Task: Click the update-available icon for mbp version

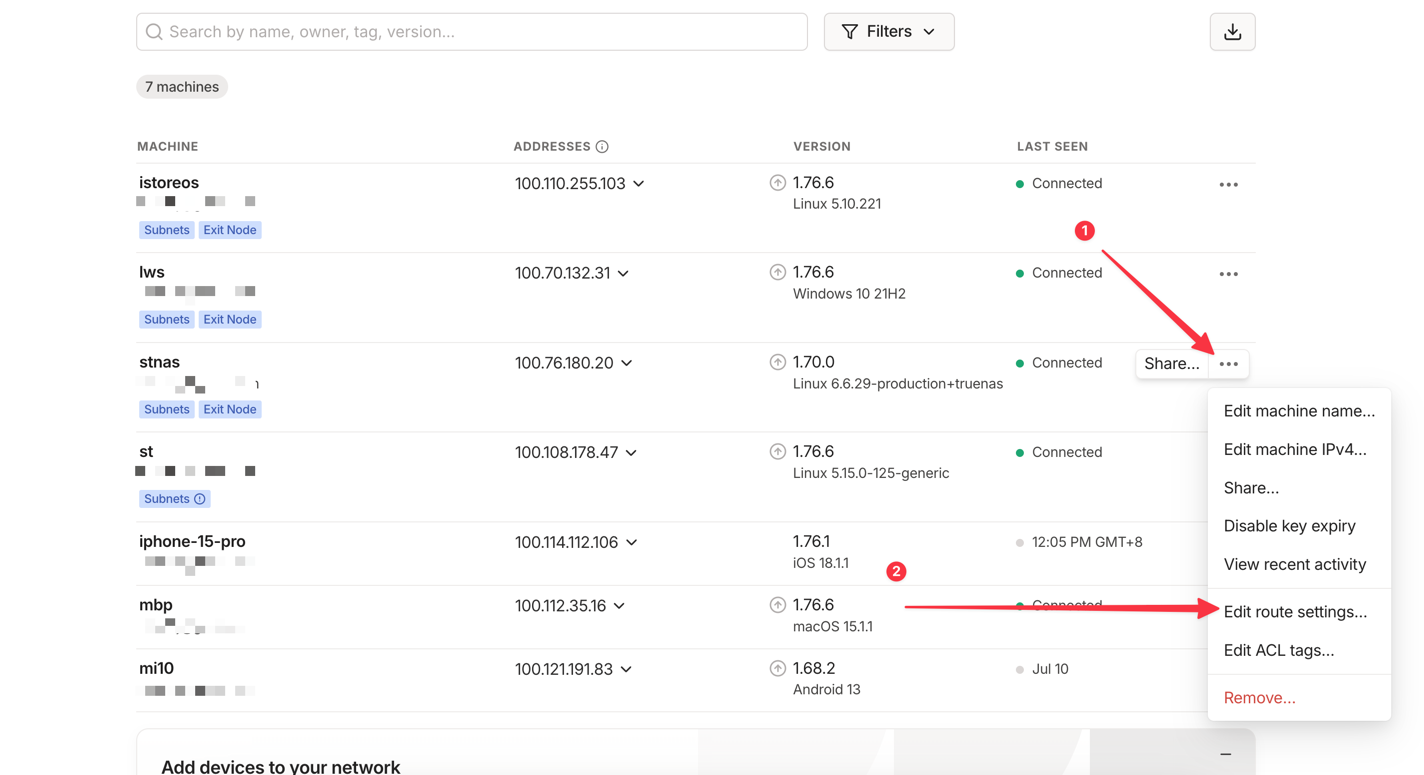Action: pos(777,605)
